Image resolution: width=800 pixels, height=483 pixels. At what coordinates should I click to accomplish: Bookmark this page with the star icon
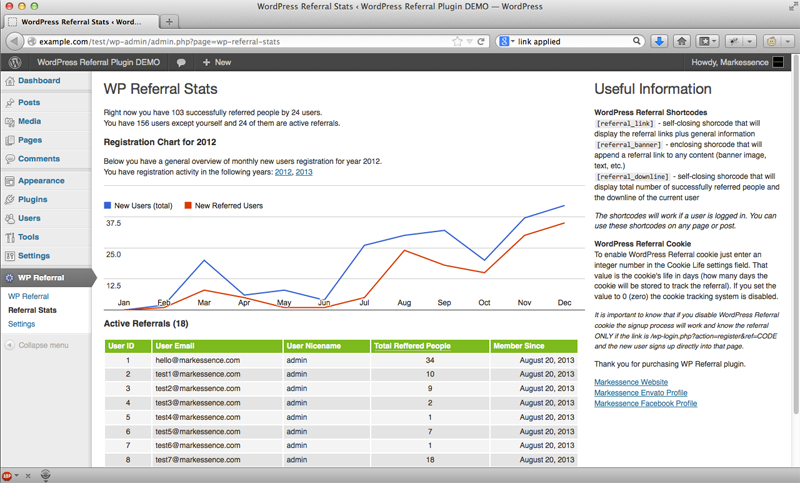coord(457,41)
